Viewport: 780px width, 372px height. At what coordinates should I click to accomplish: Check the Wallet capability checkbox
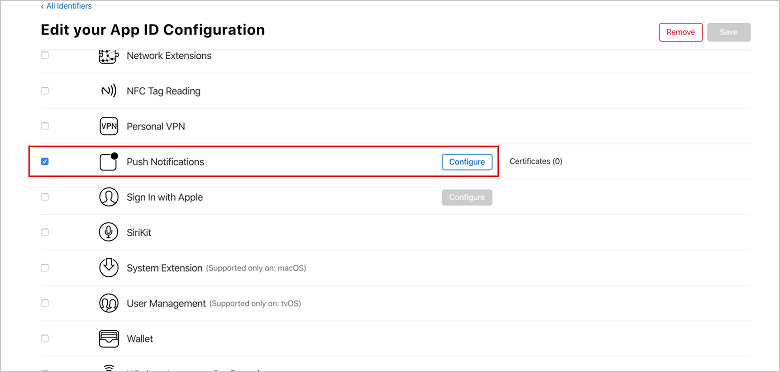pos(45,339)
